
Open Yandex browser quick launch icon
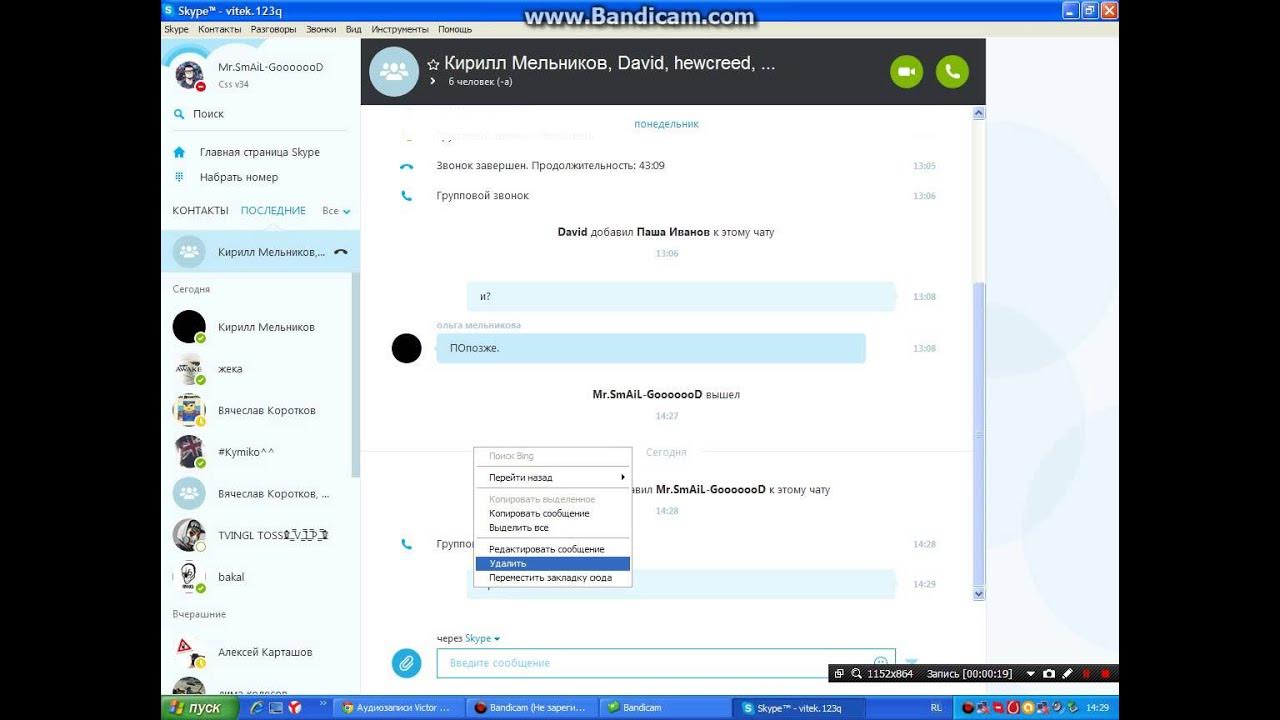click(x=295, y=708)
